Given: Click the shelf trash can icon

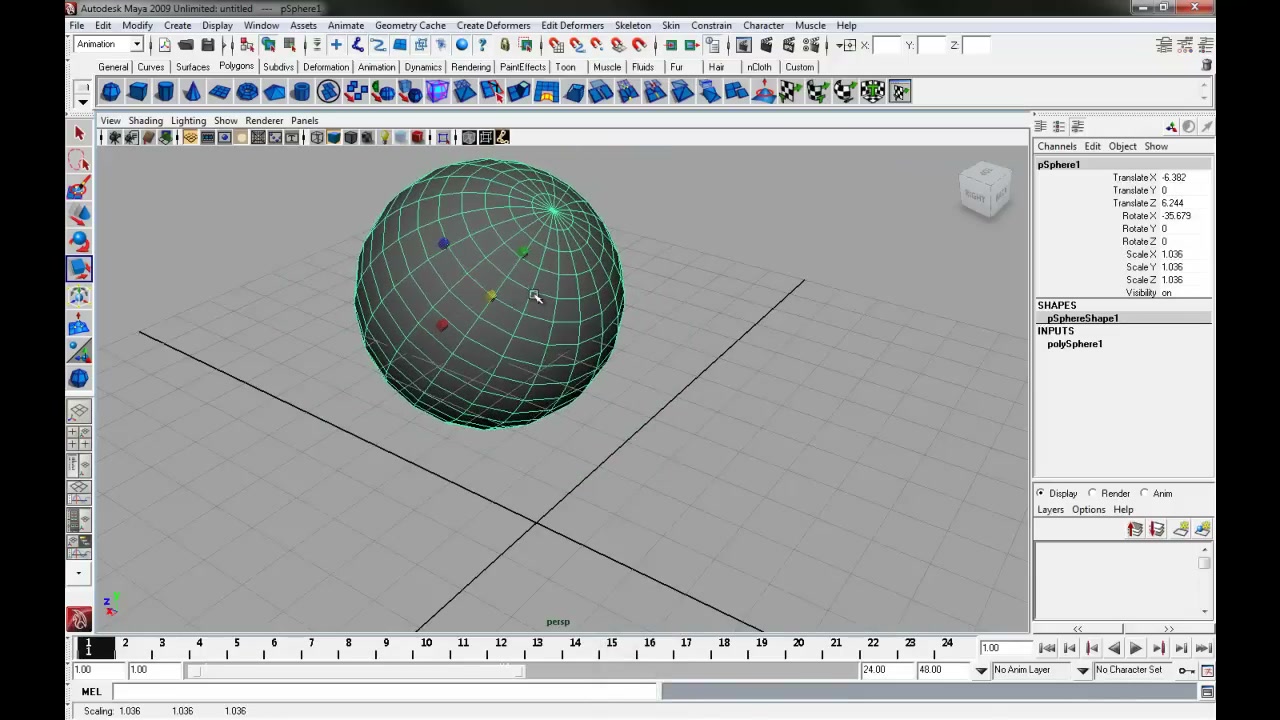Looking at the screenshot, I should pos(1206,65).
